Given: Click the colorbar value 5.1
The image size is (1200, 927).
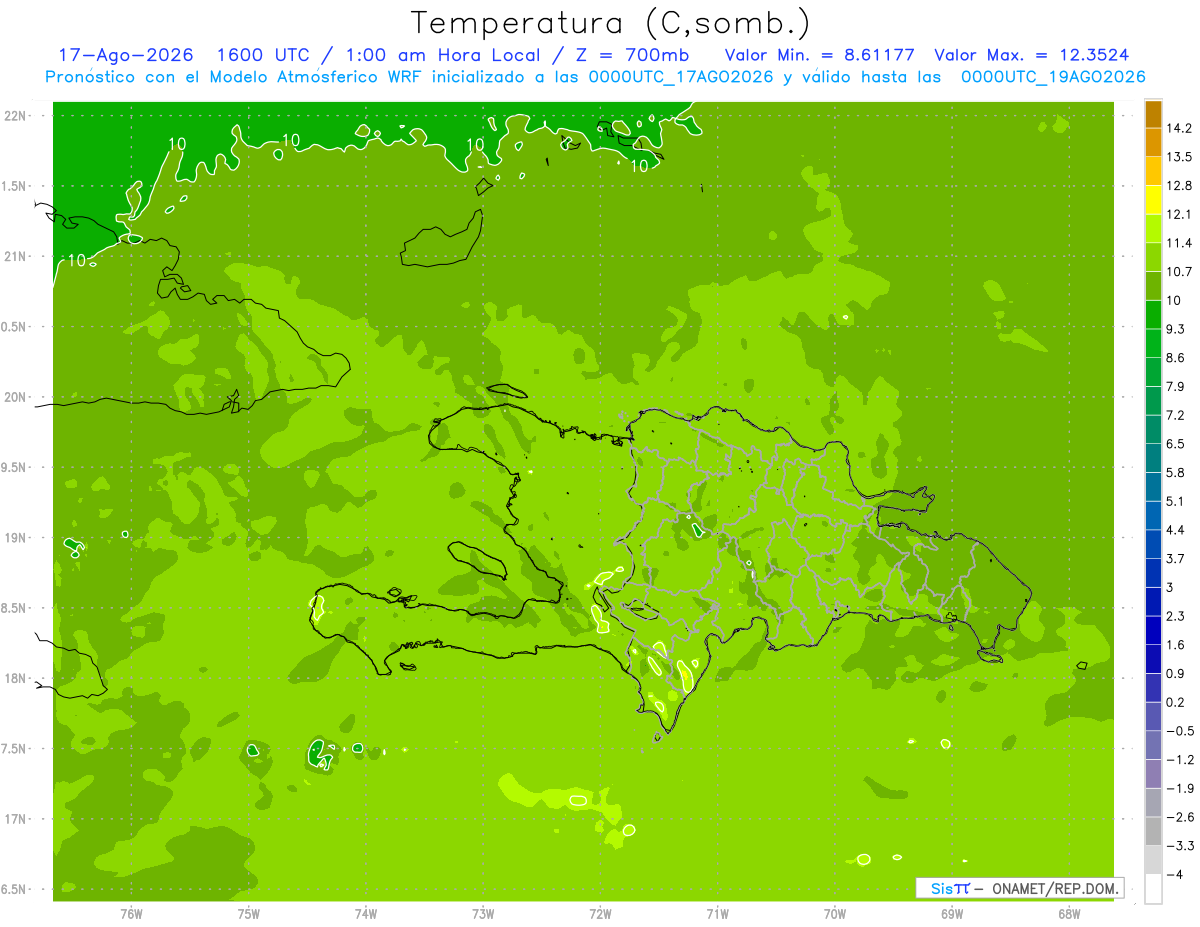Looking at the screenshot, I should [x=1176, y=501].
